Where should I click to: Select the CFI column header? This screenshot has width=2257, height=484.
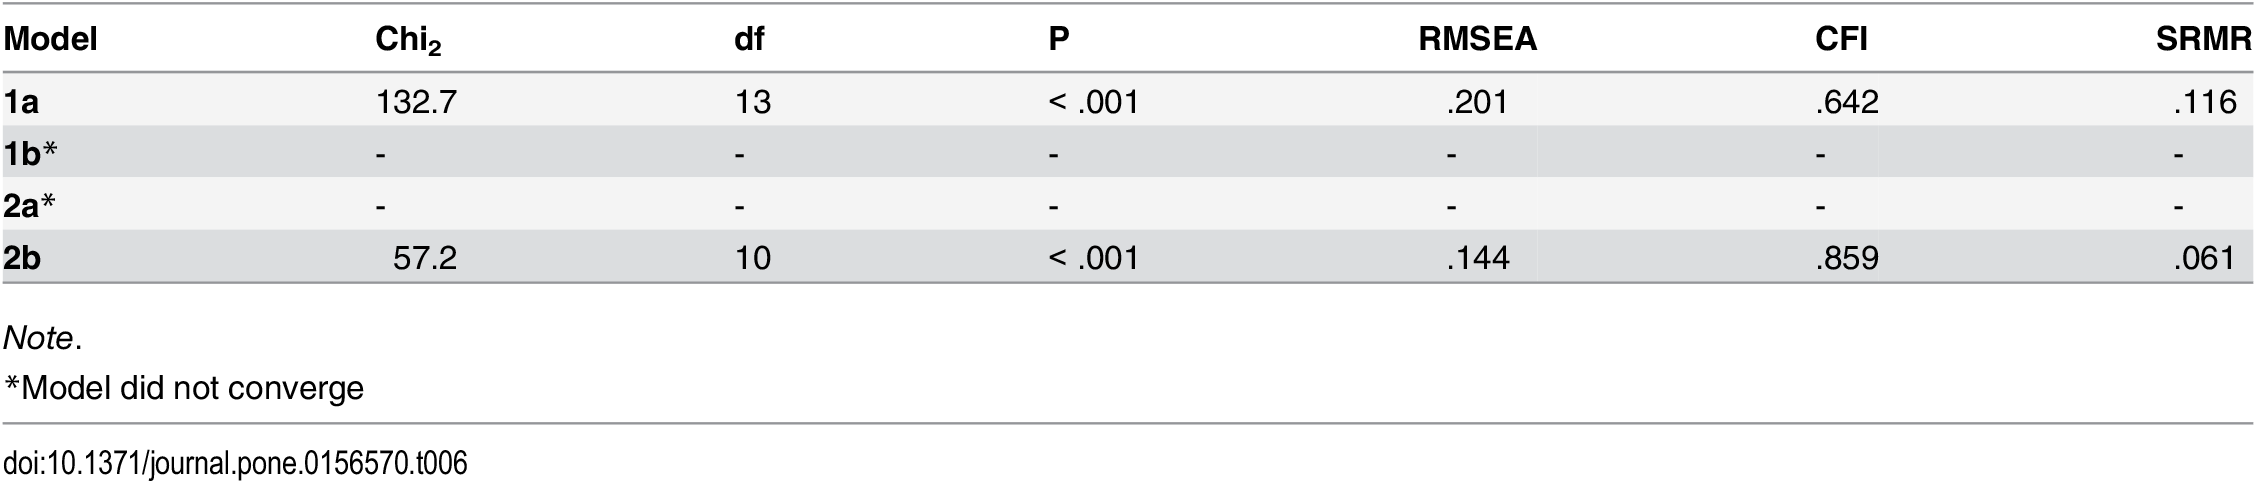(x=1841, y=39)
